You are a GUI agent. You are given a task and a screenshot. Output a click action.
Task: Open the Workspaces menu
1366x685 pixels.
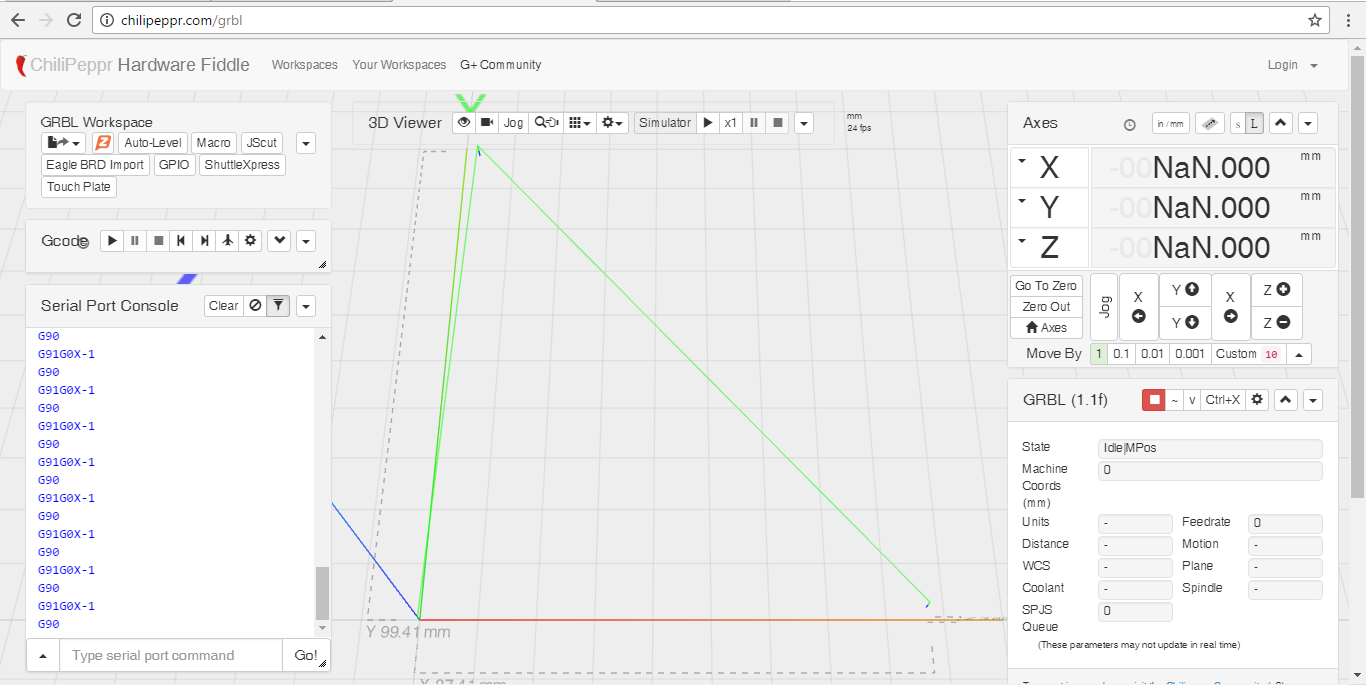click(304, 65)
